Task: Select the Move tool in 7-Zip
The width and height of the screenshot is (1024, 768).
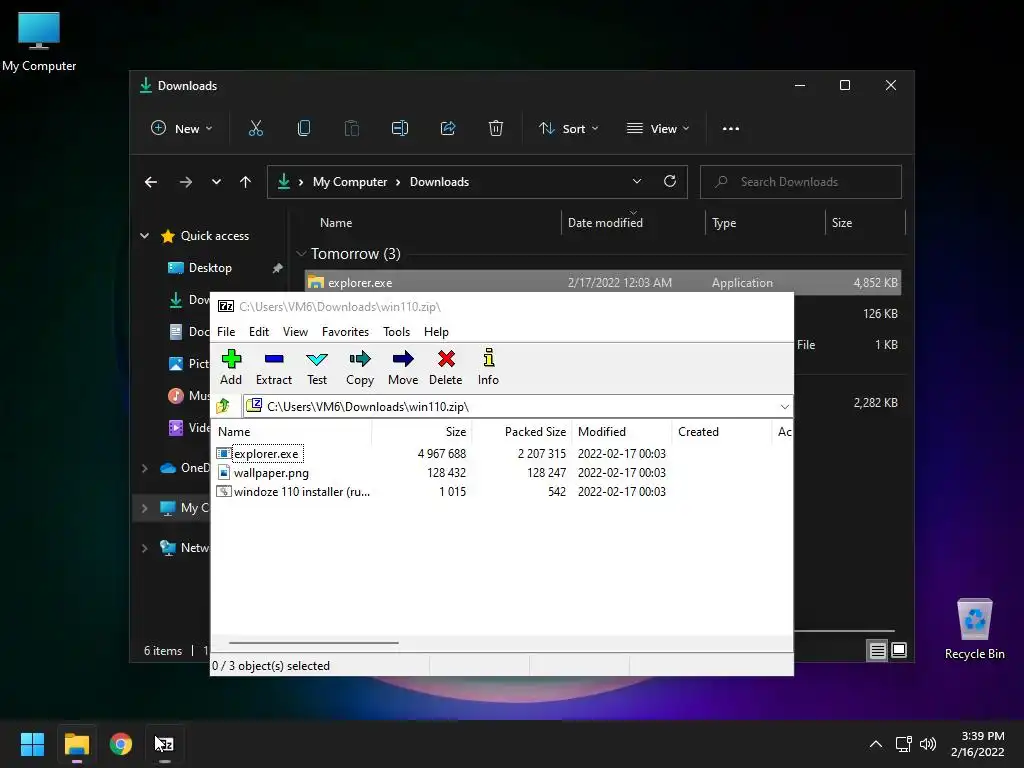Action: pyautogui.click(x=403, y=367)
